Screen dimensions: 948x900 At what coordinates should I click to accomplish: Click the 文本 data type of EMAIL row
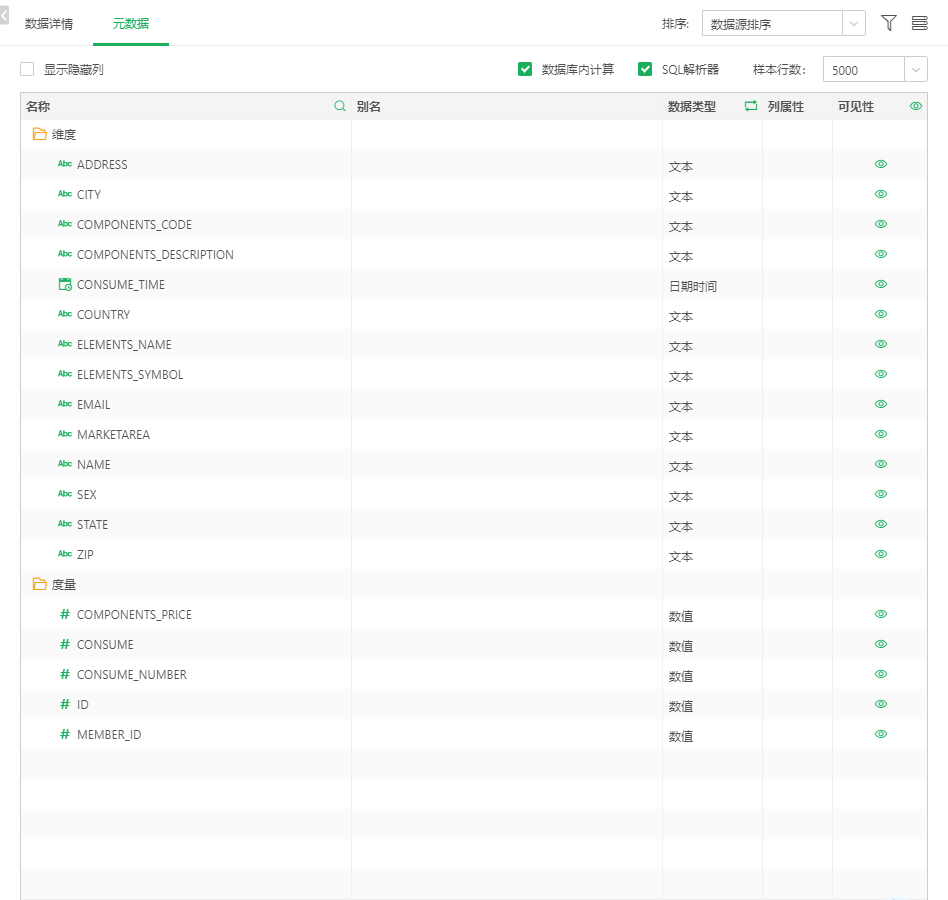[681, 406]
